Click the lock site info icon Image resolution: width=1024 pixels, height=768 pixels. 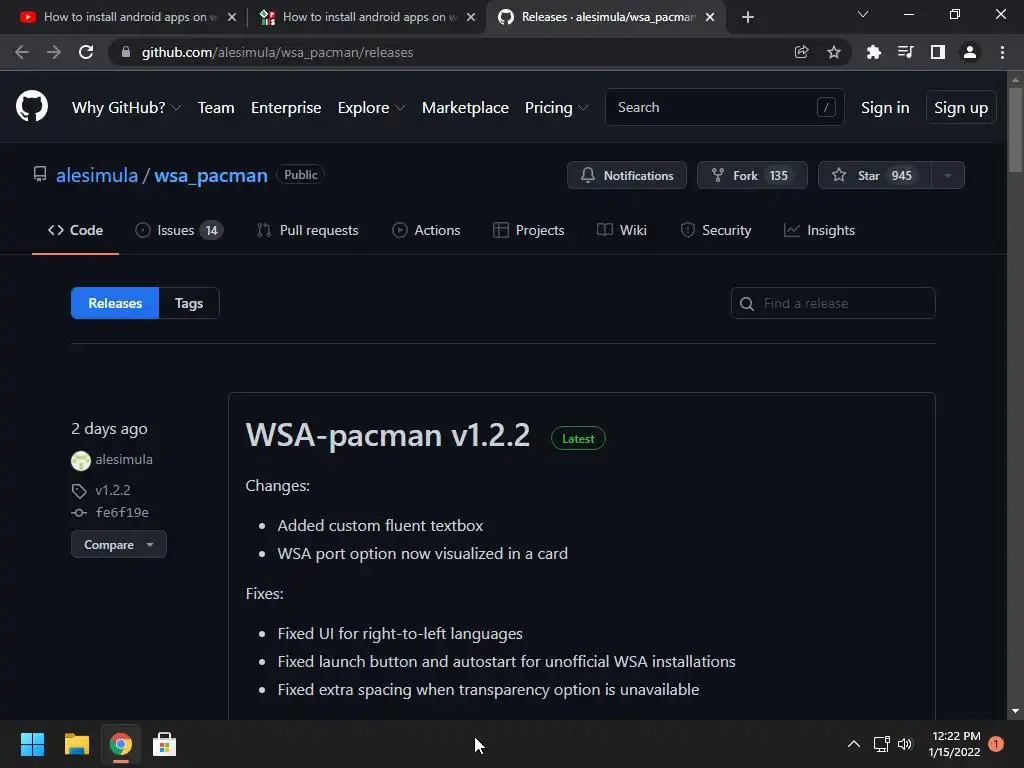coord(126,52)
